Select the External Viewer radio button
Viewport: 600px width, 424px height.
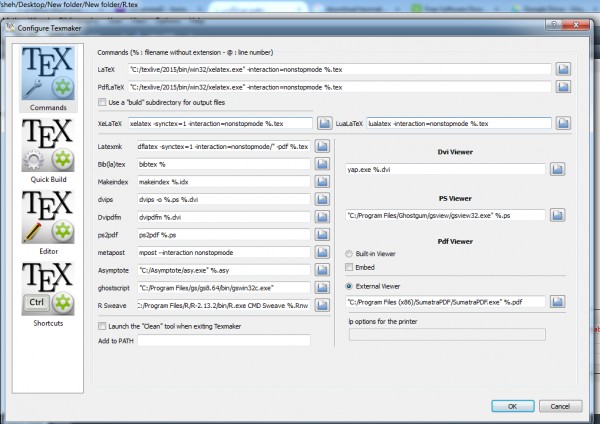point(350,283)
